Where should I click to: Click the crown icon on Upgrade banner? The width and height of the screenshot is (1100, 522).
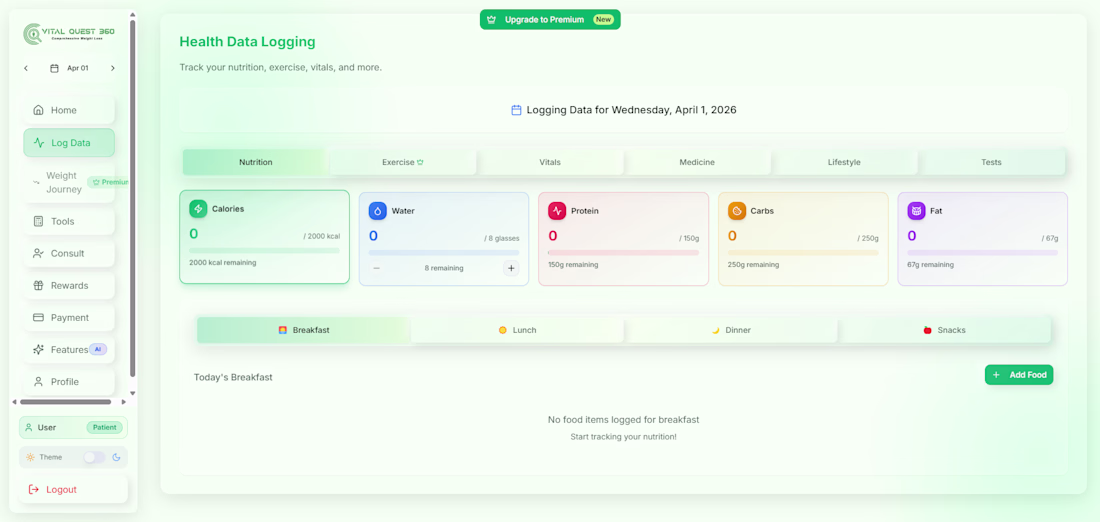coord(491,20)
